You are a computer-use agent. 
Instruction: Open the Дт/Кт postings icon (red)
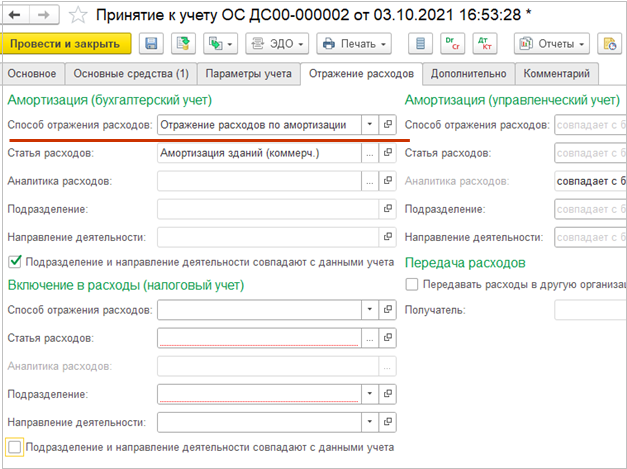pyautogui.click(x=485, y=44)
